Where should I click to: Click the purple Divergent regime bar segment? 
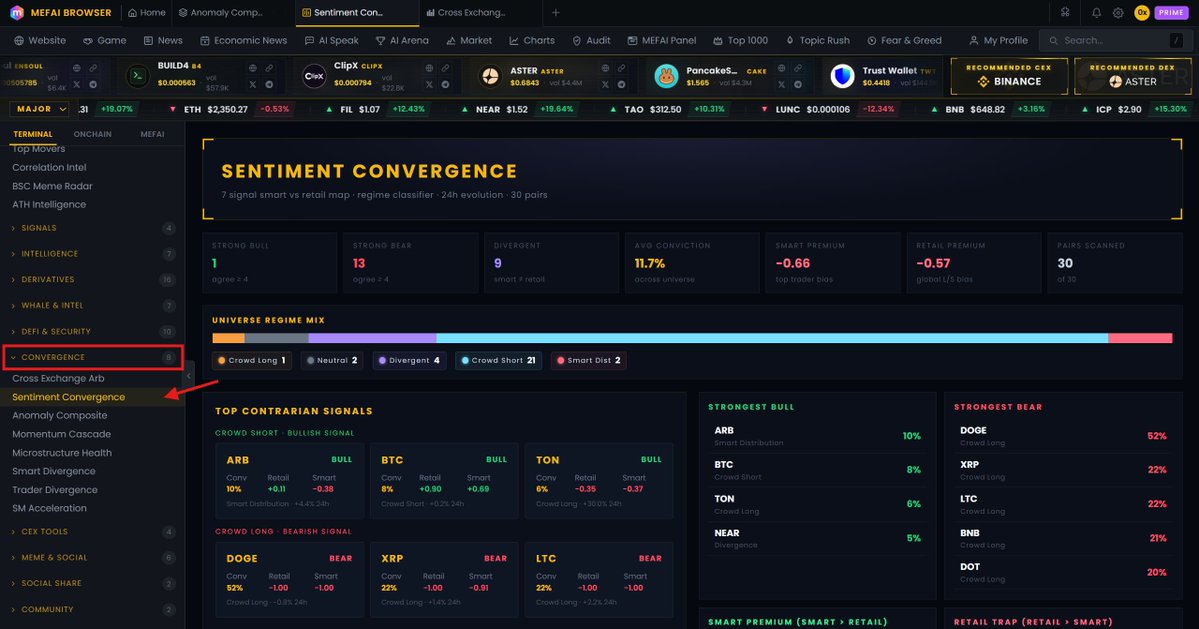(372, 338)
